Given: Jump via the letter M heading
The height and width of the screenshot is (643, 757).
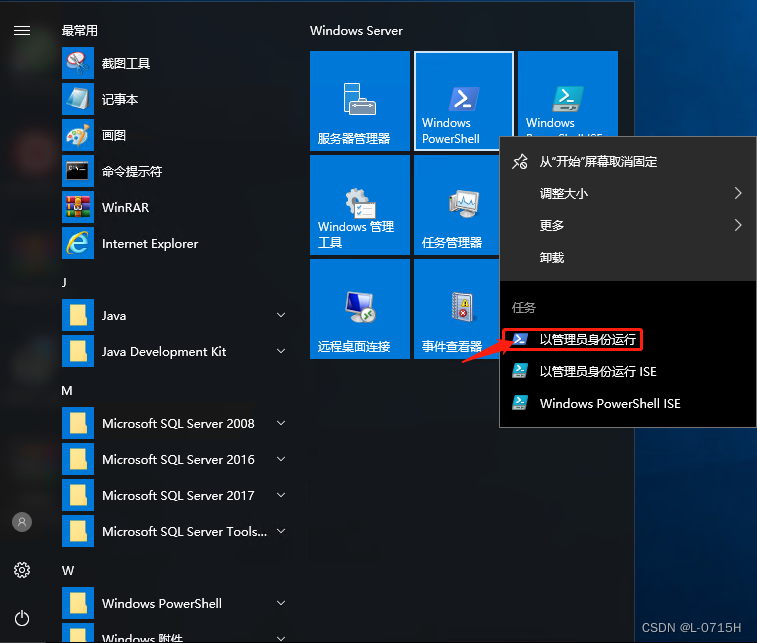Looking at the screenshot, I should (67, 390).
